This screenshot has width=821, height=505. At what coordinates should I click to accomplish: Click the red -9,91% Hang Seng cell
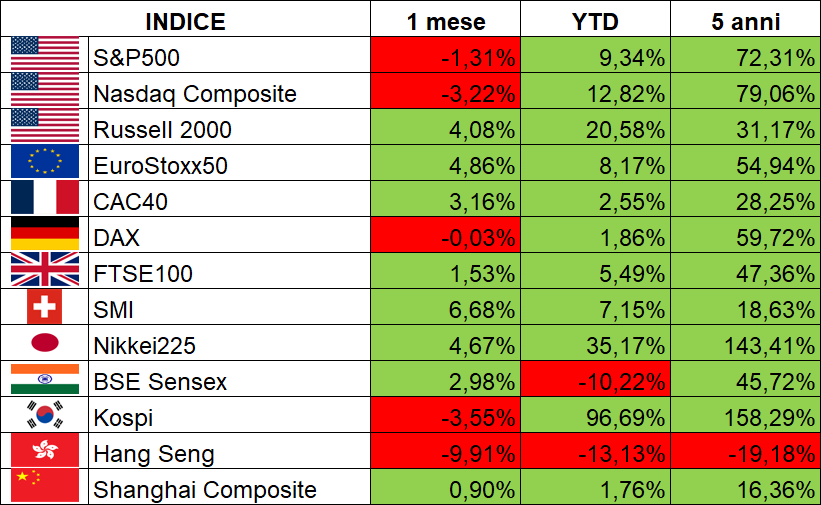[446, 451]
